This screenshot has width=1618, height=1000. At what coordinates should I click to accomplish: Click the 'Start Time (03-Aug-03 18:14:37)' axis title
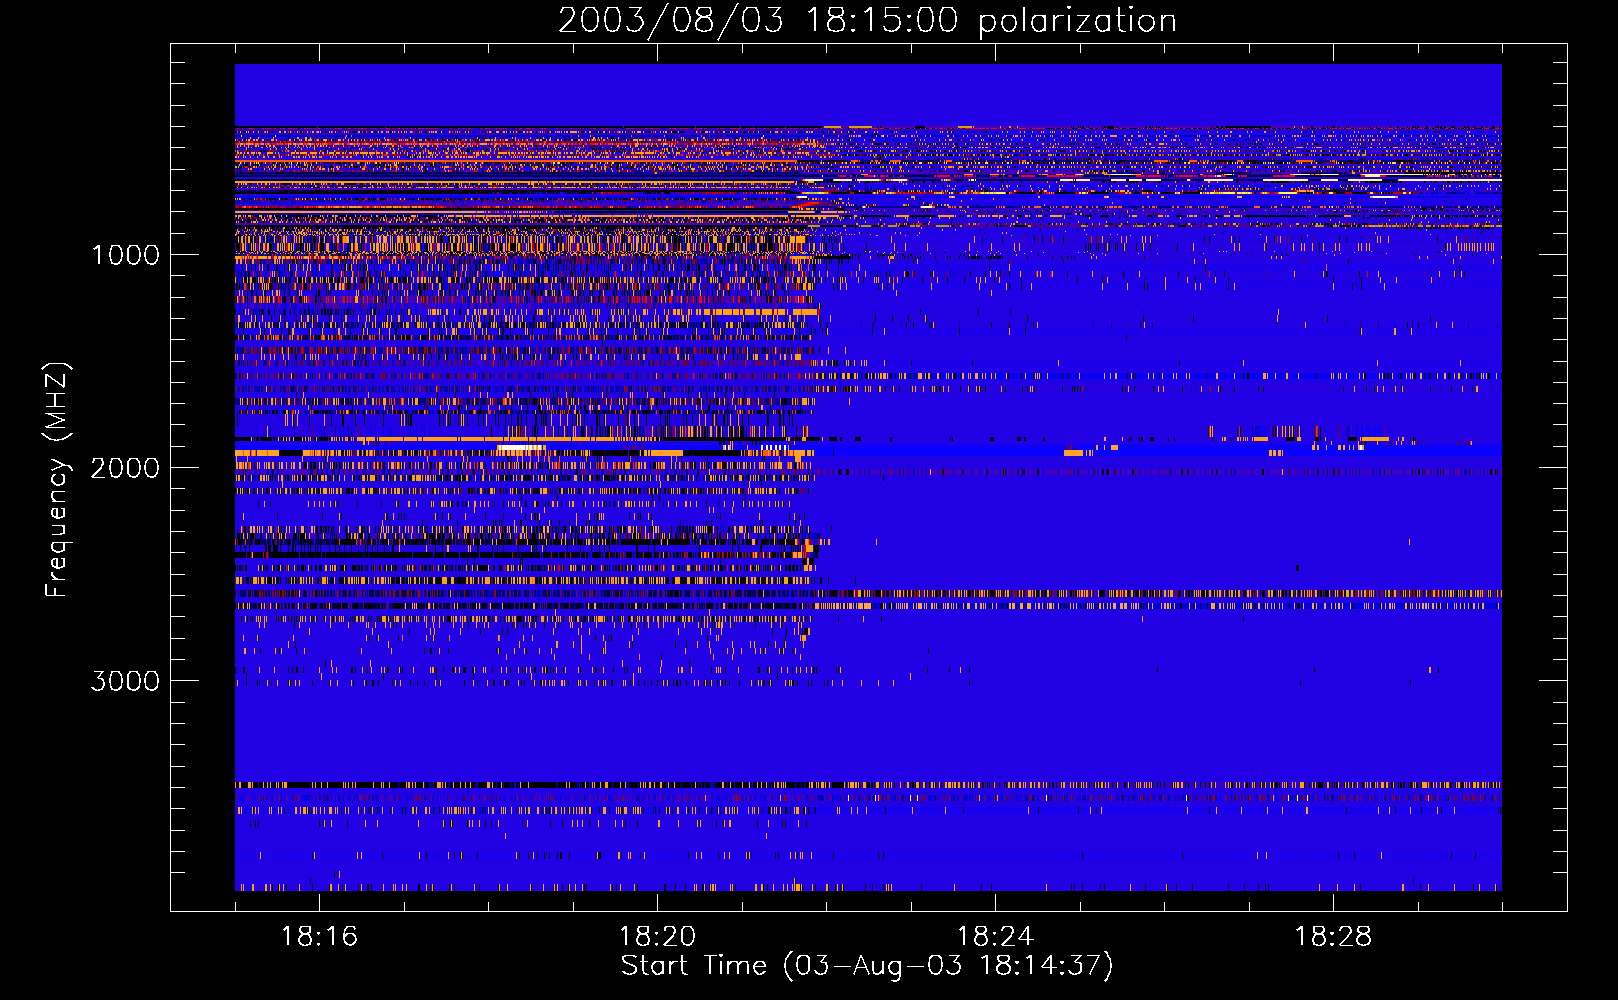[867, 966]
